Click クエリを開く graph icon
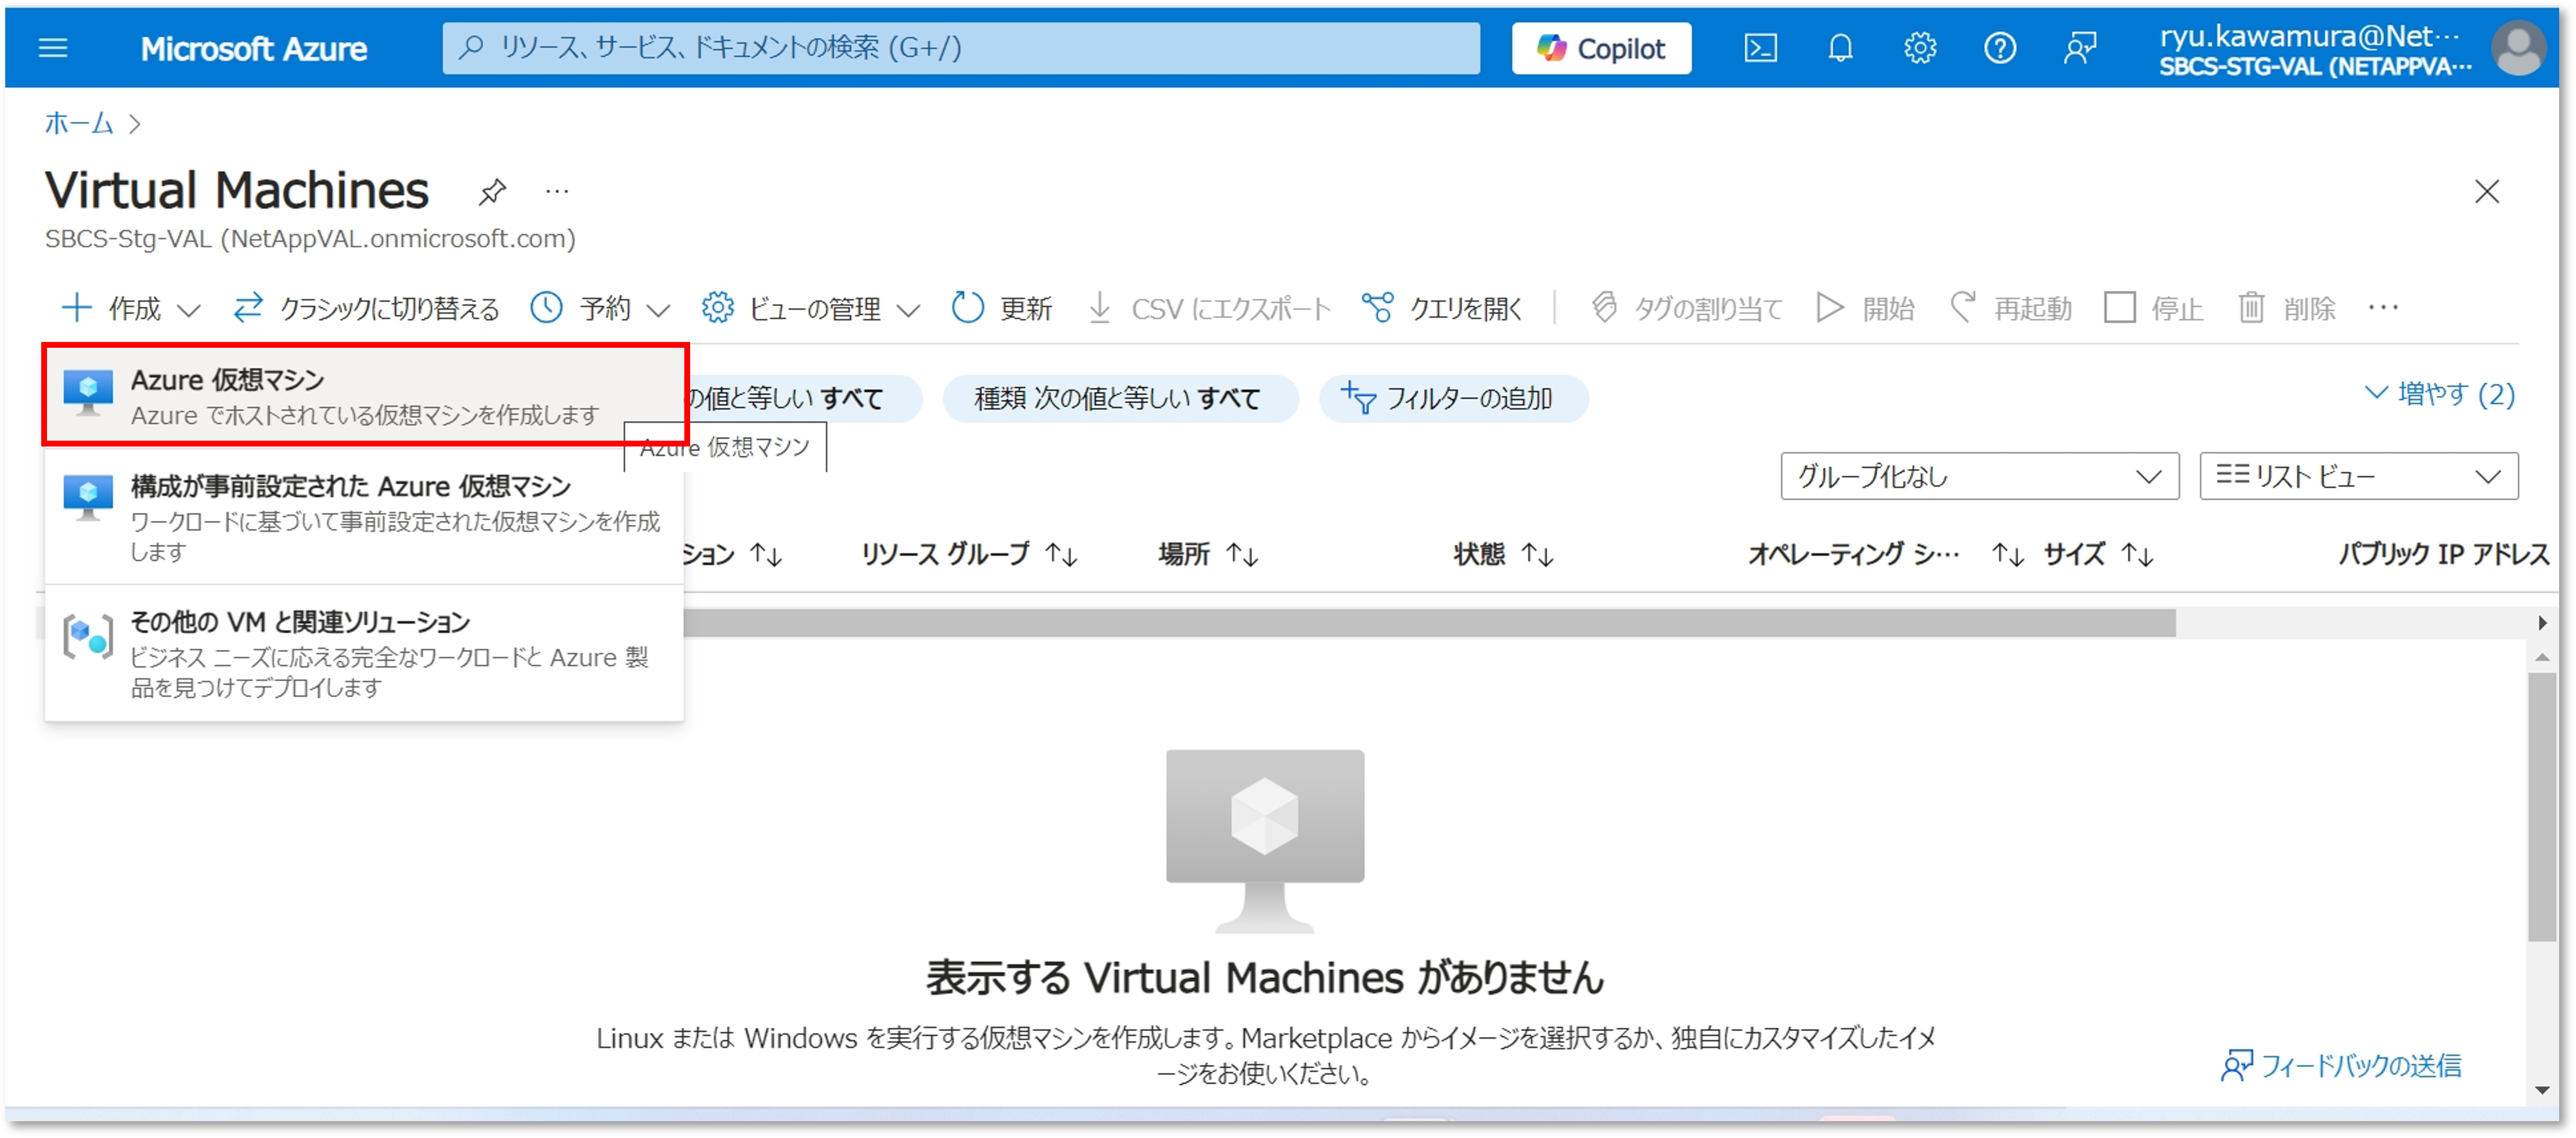The width and height of the screenshot is (2576, 1138). [x=1378, y=307]
